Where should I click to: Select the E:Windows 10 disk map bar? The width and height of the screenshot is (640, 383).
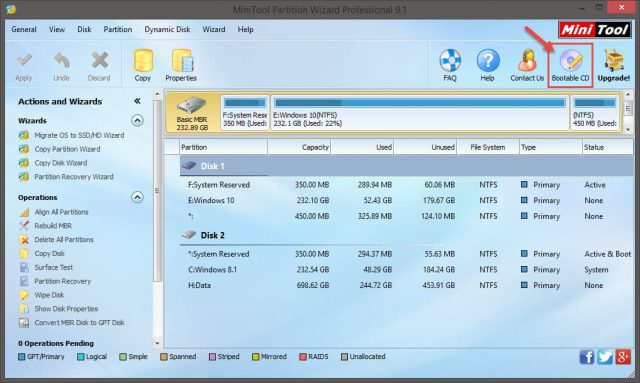[420, 113]
